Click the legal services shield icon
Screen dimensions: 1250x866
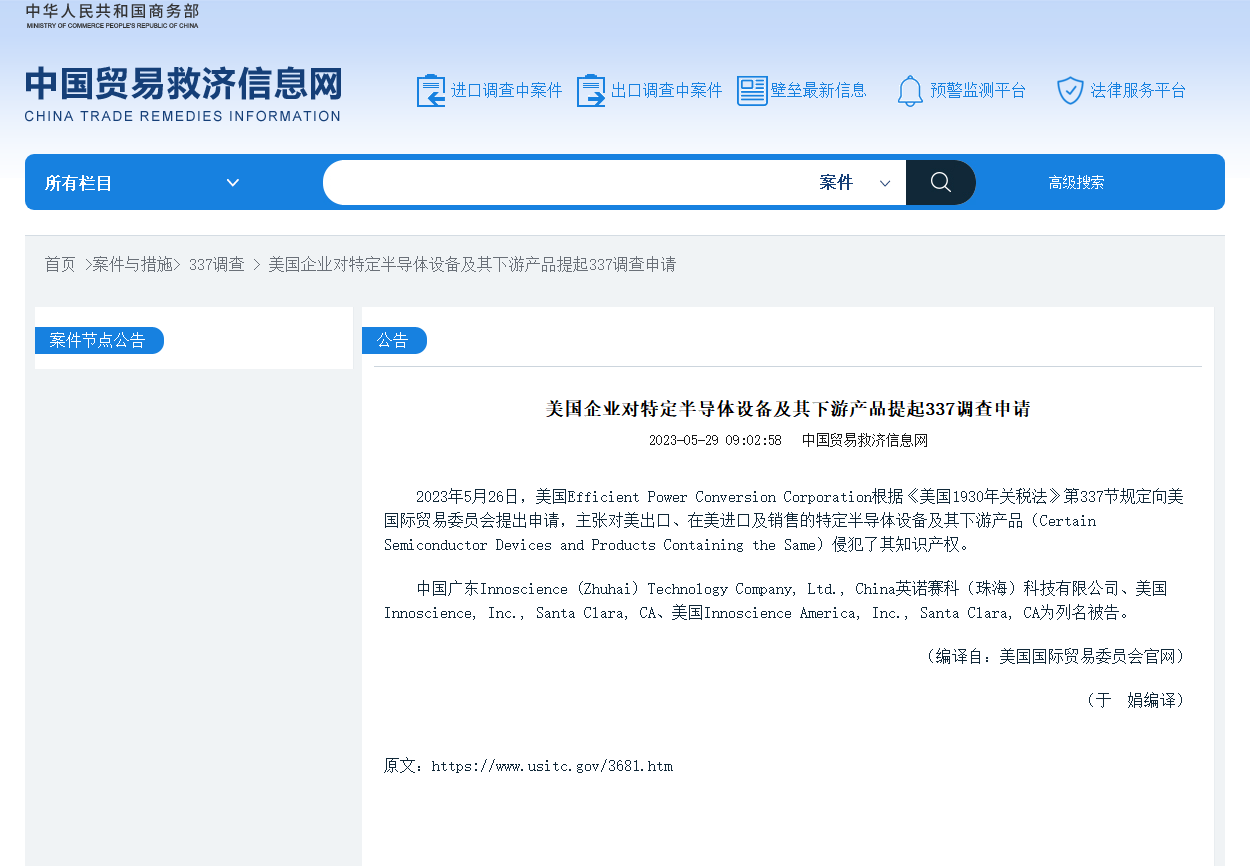click(x=1071, y=91)
